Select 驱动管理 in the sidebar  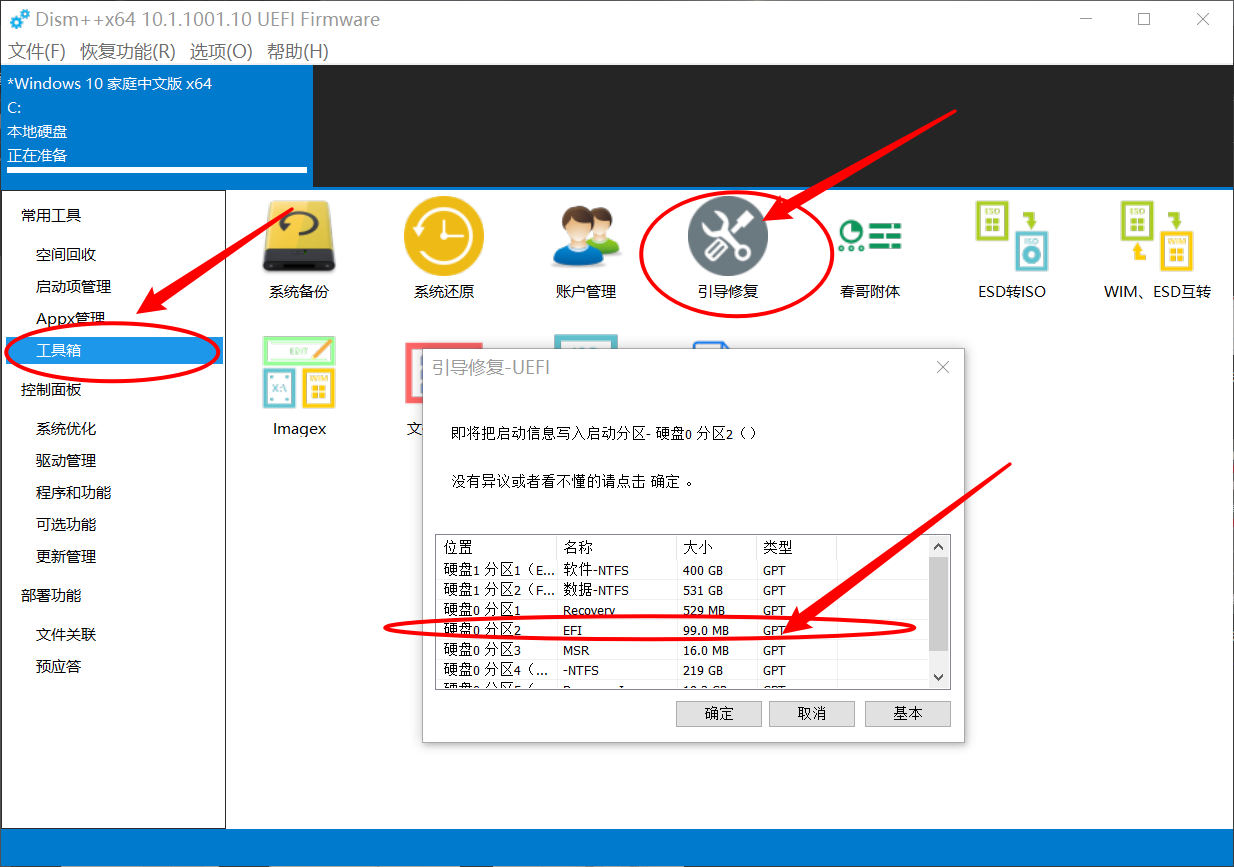click(x=66, y=461)
